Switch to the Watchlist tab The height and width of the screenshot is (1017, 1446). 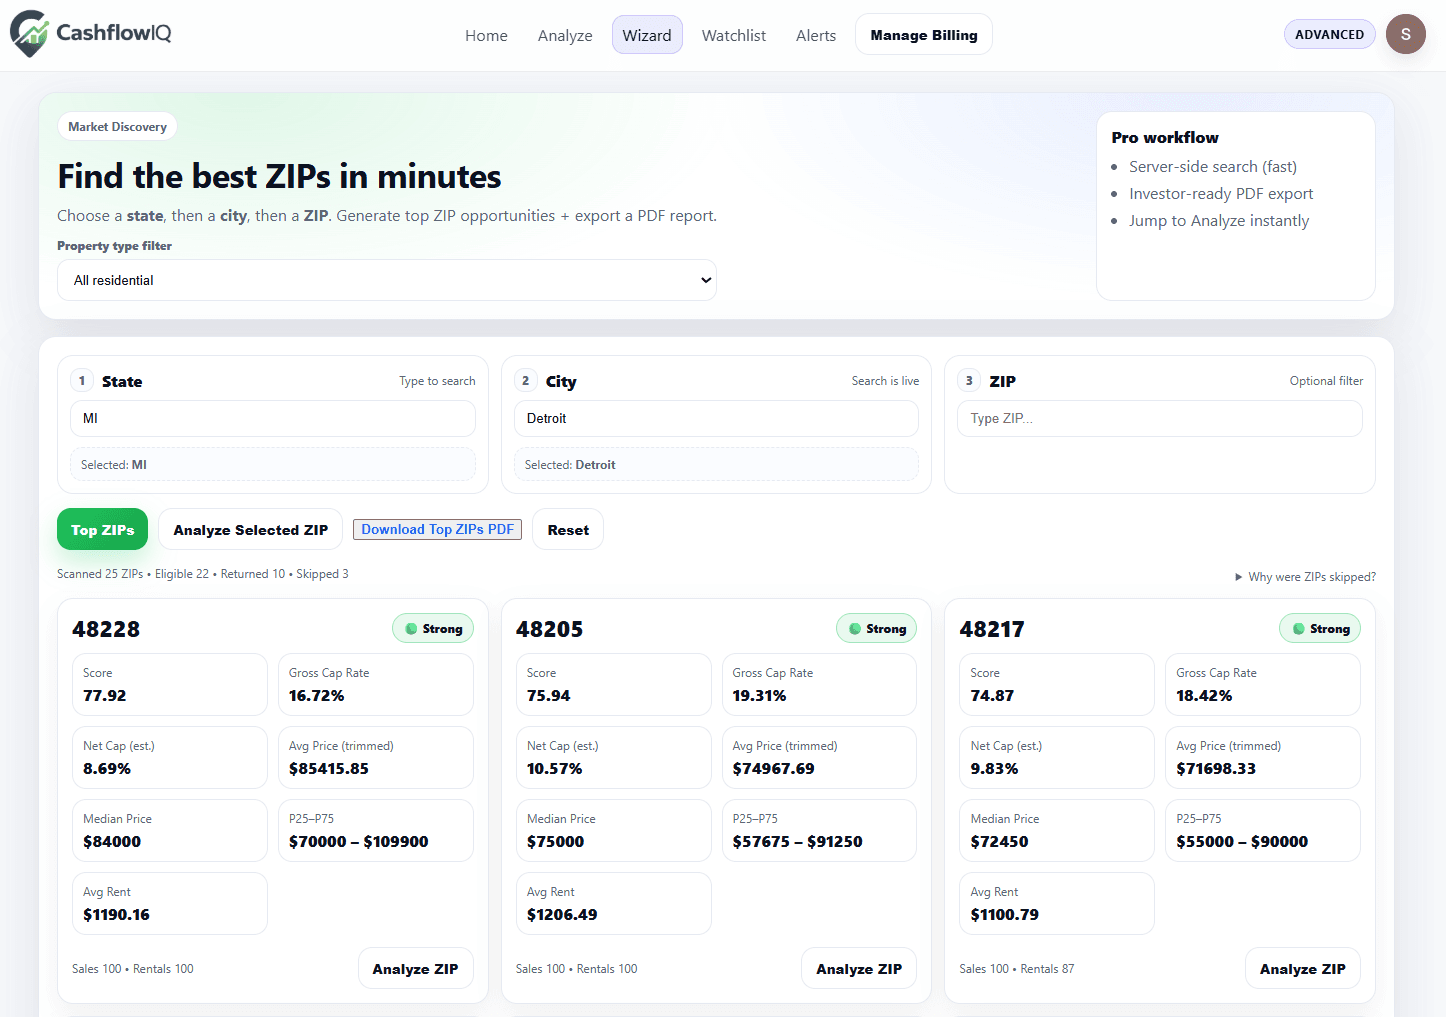click(734, 35)
